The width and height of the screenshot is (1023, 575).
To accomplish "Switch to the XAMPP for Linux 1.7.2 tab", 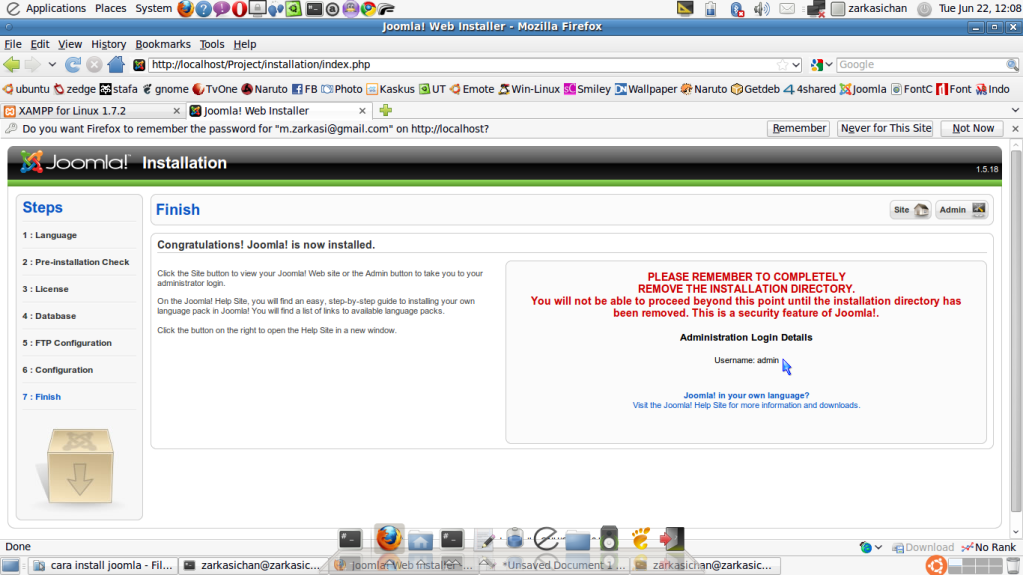I will click(92, 111).
